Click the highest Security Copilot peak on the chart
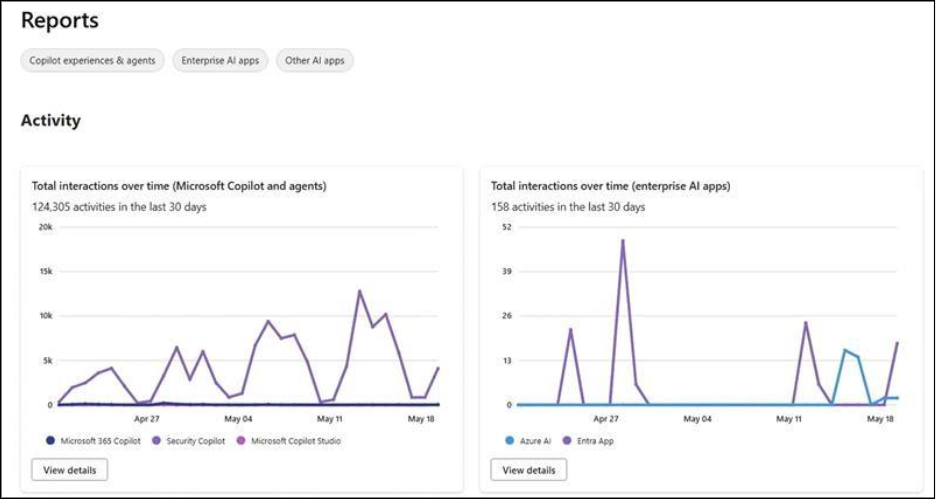This screenshot has width=939, height=499. [359, 291]
